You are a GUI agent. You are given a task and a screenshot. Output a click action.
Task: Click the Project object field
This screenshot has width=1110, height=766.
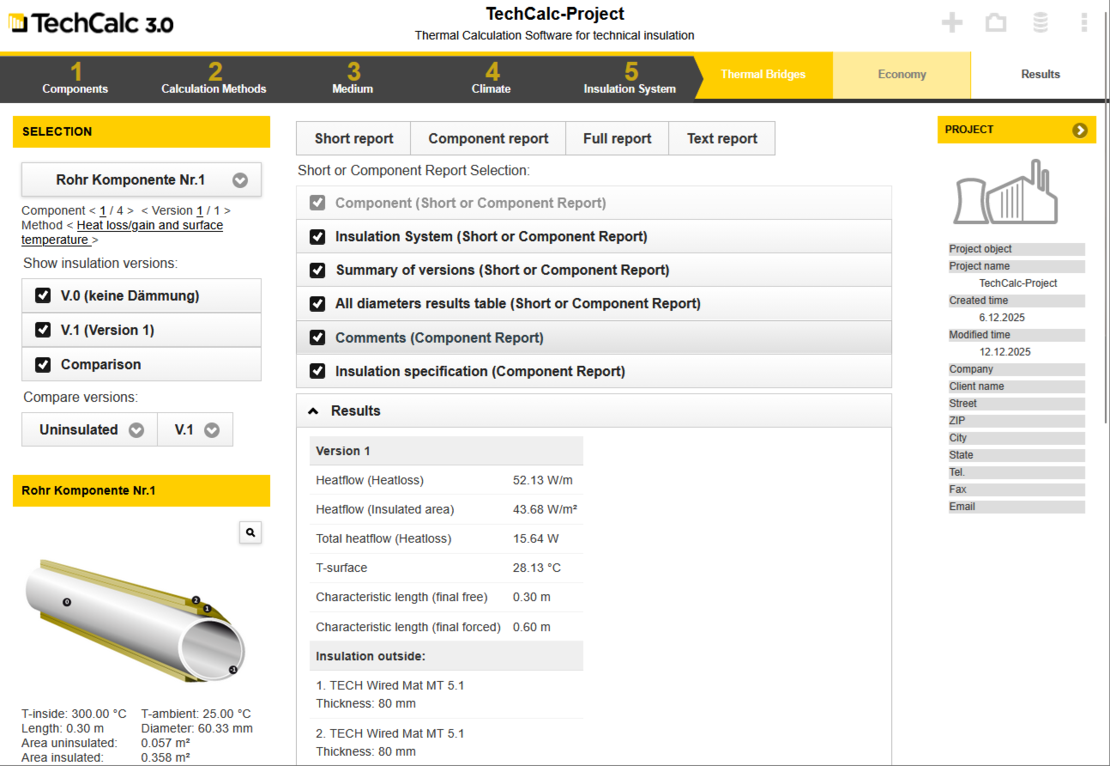(x=1017, y=249)
